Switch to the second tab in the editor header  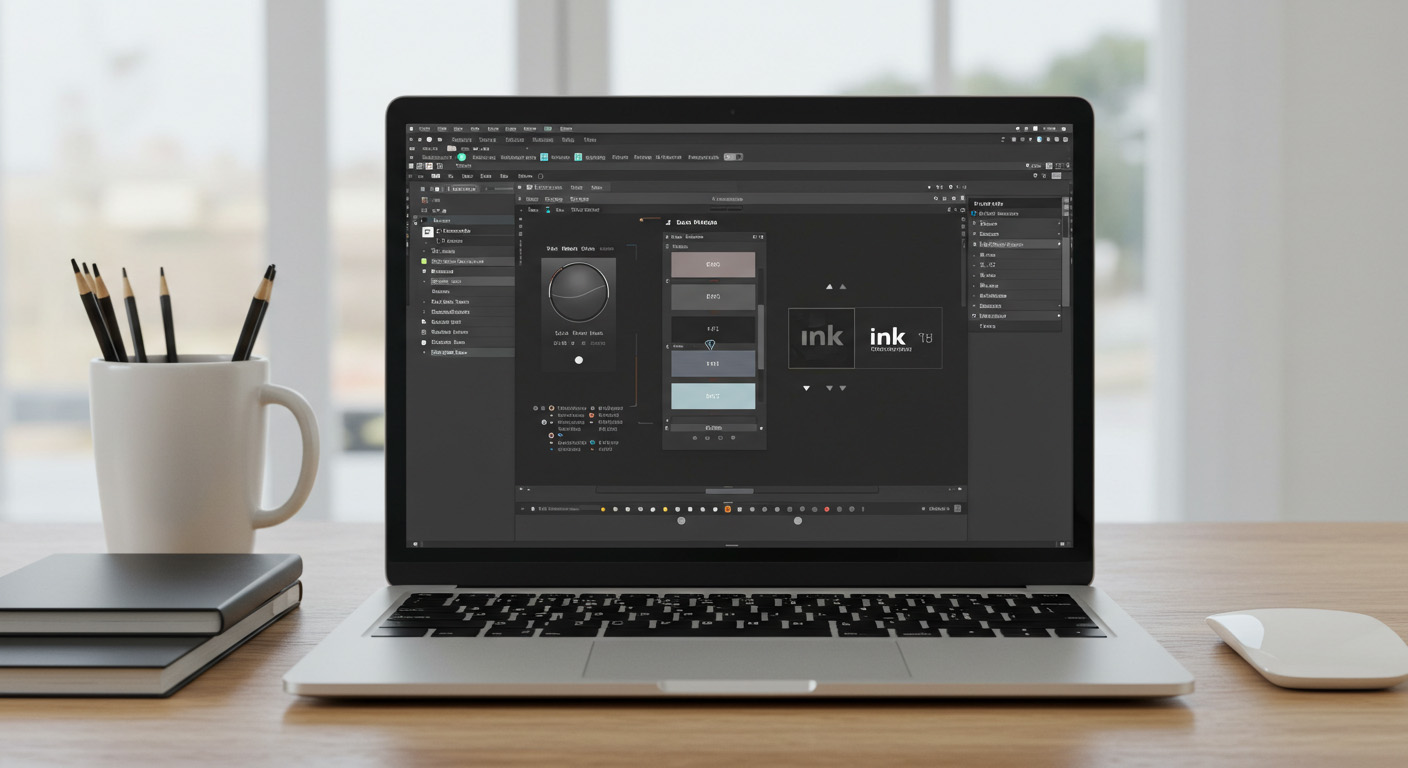coord(578,187)
